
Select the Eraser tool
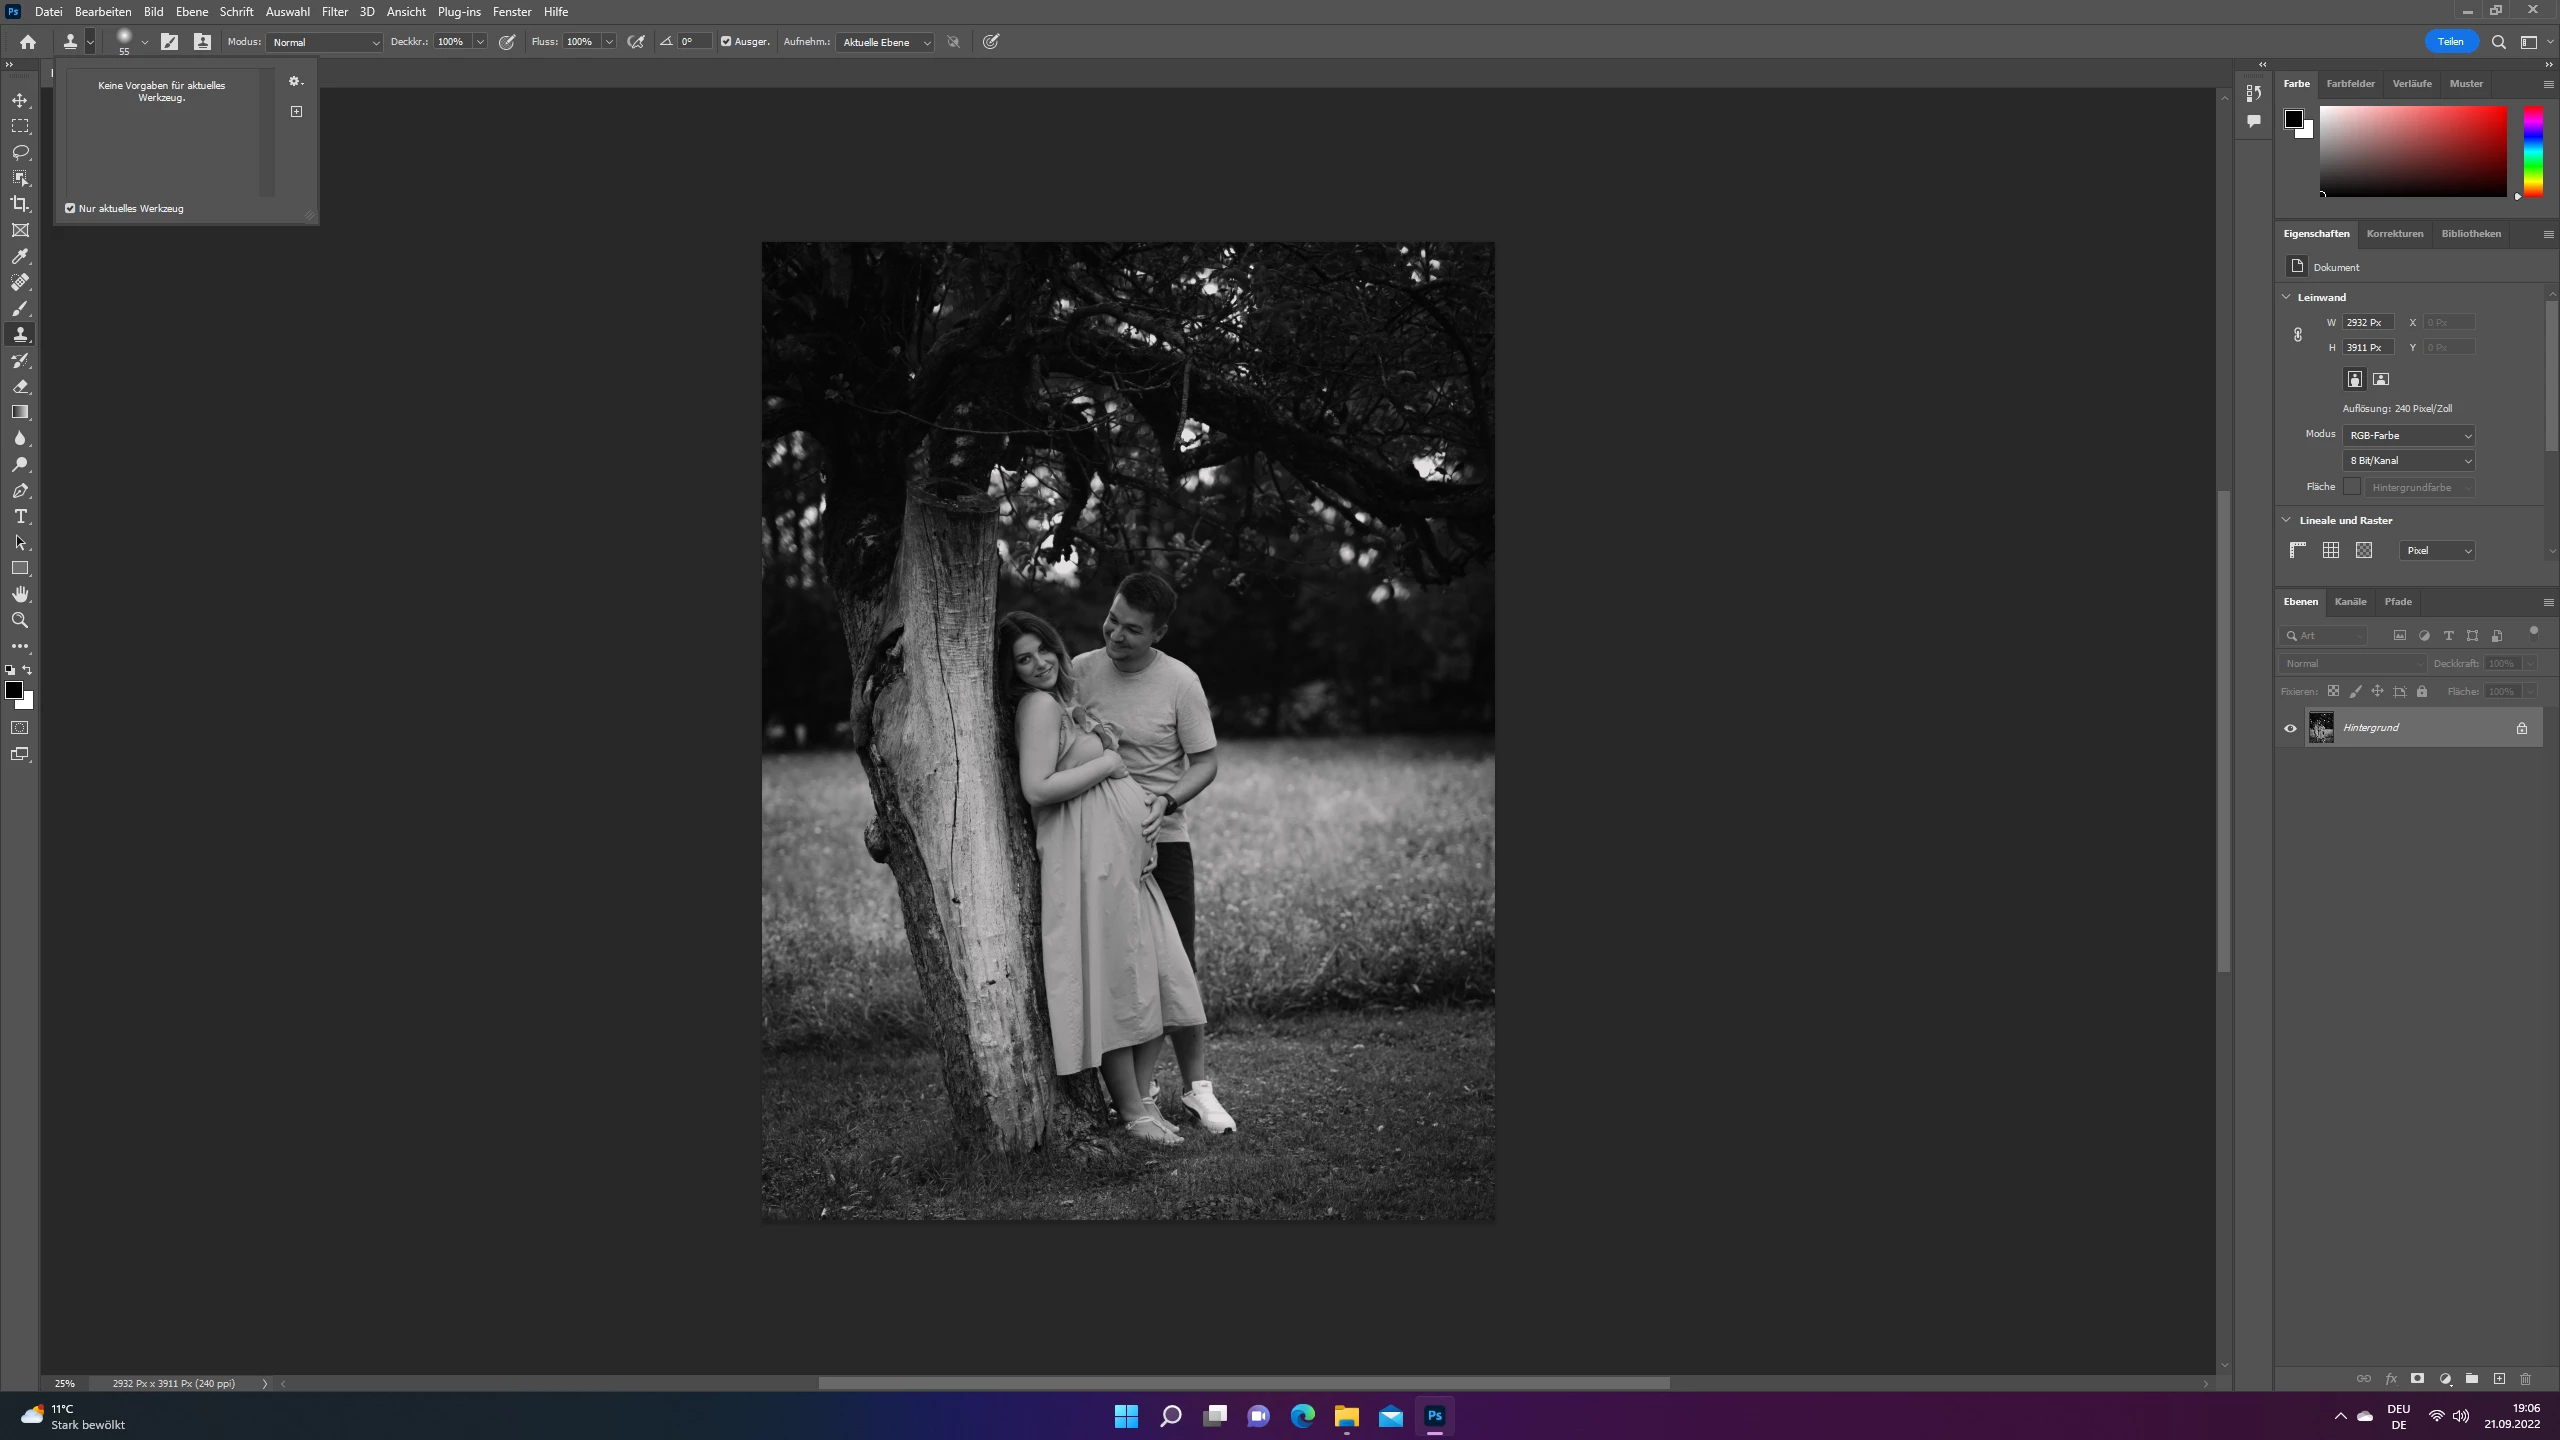click(x=20, y=386)
